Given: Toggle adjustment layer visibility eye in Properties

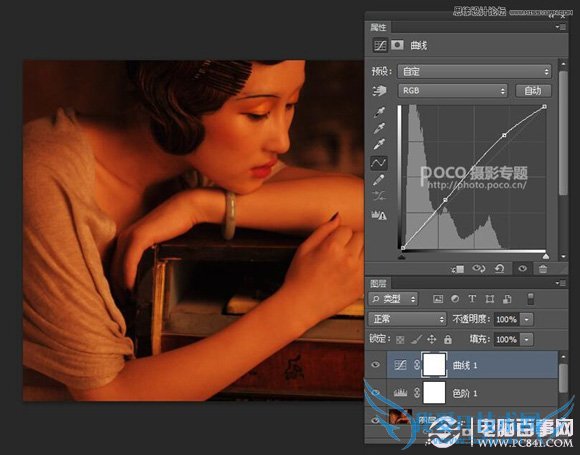Looking at the screenshot, I should [x=522, y=269].
